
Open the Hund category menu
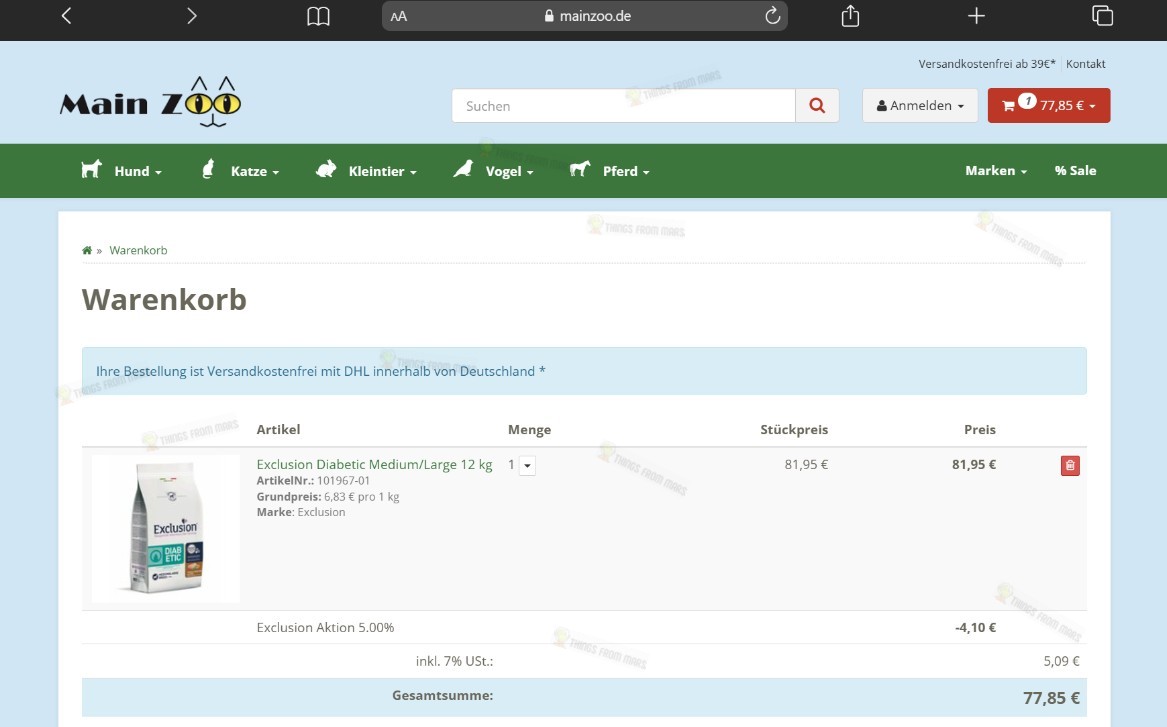(x=138, y=171)
